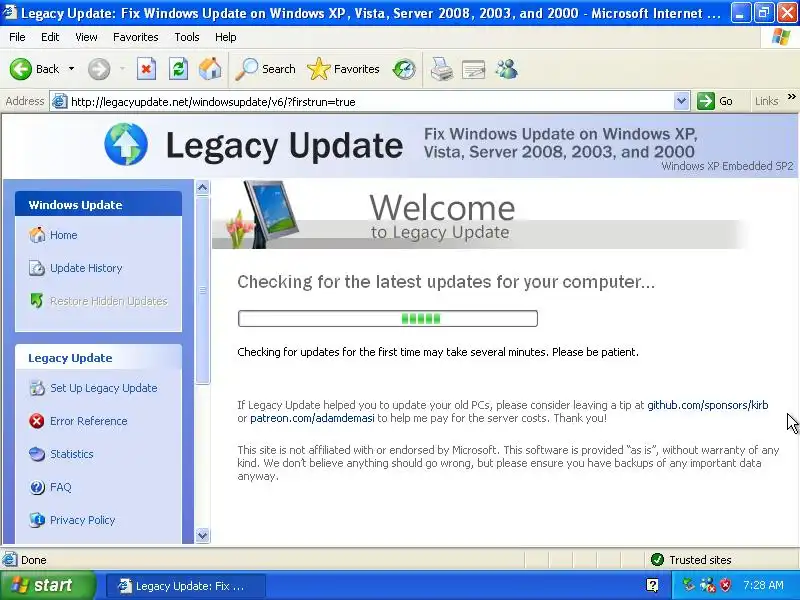Screen dimensions: 800x600
Task: Open Set Up Legacy Update link
Action: pos(104,388)
